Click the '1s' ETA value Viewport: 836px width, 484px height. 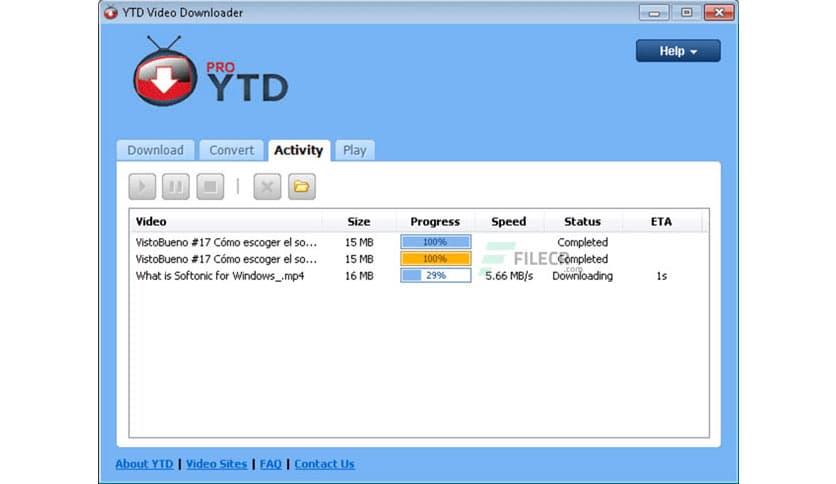click(661, 276)
